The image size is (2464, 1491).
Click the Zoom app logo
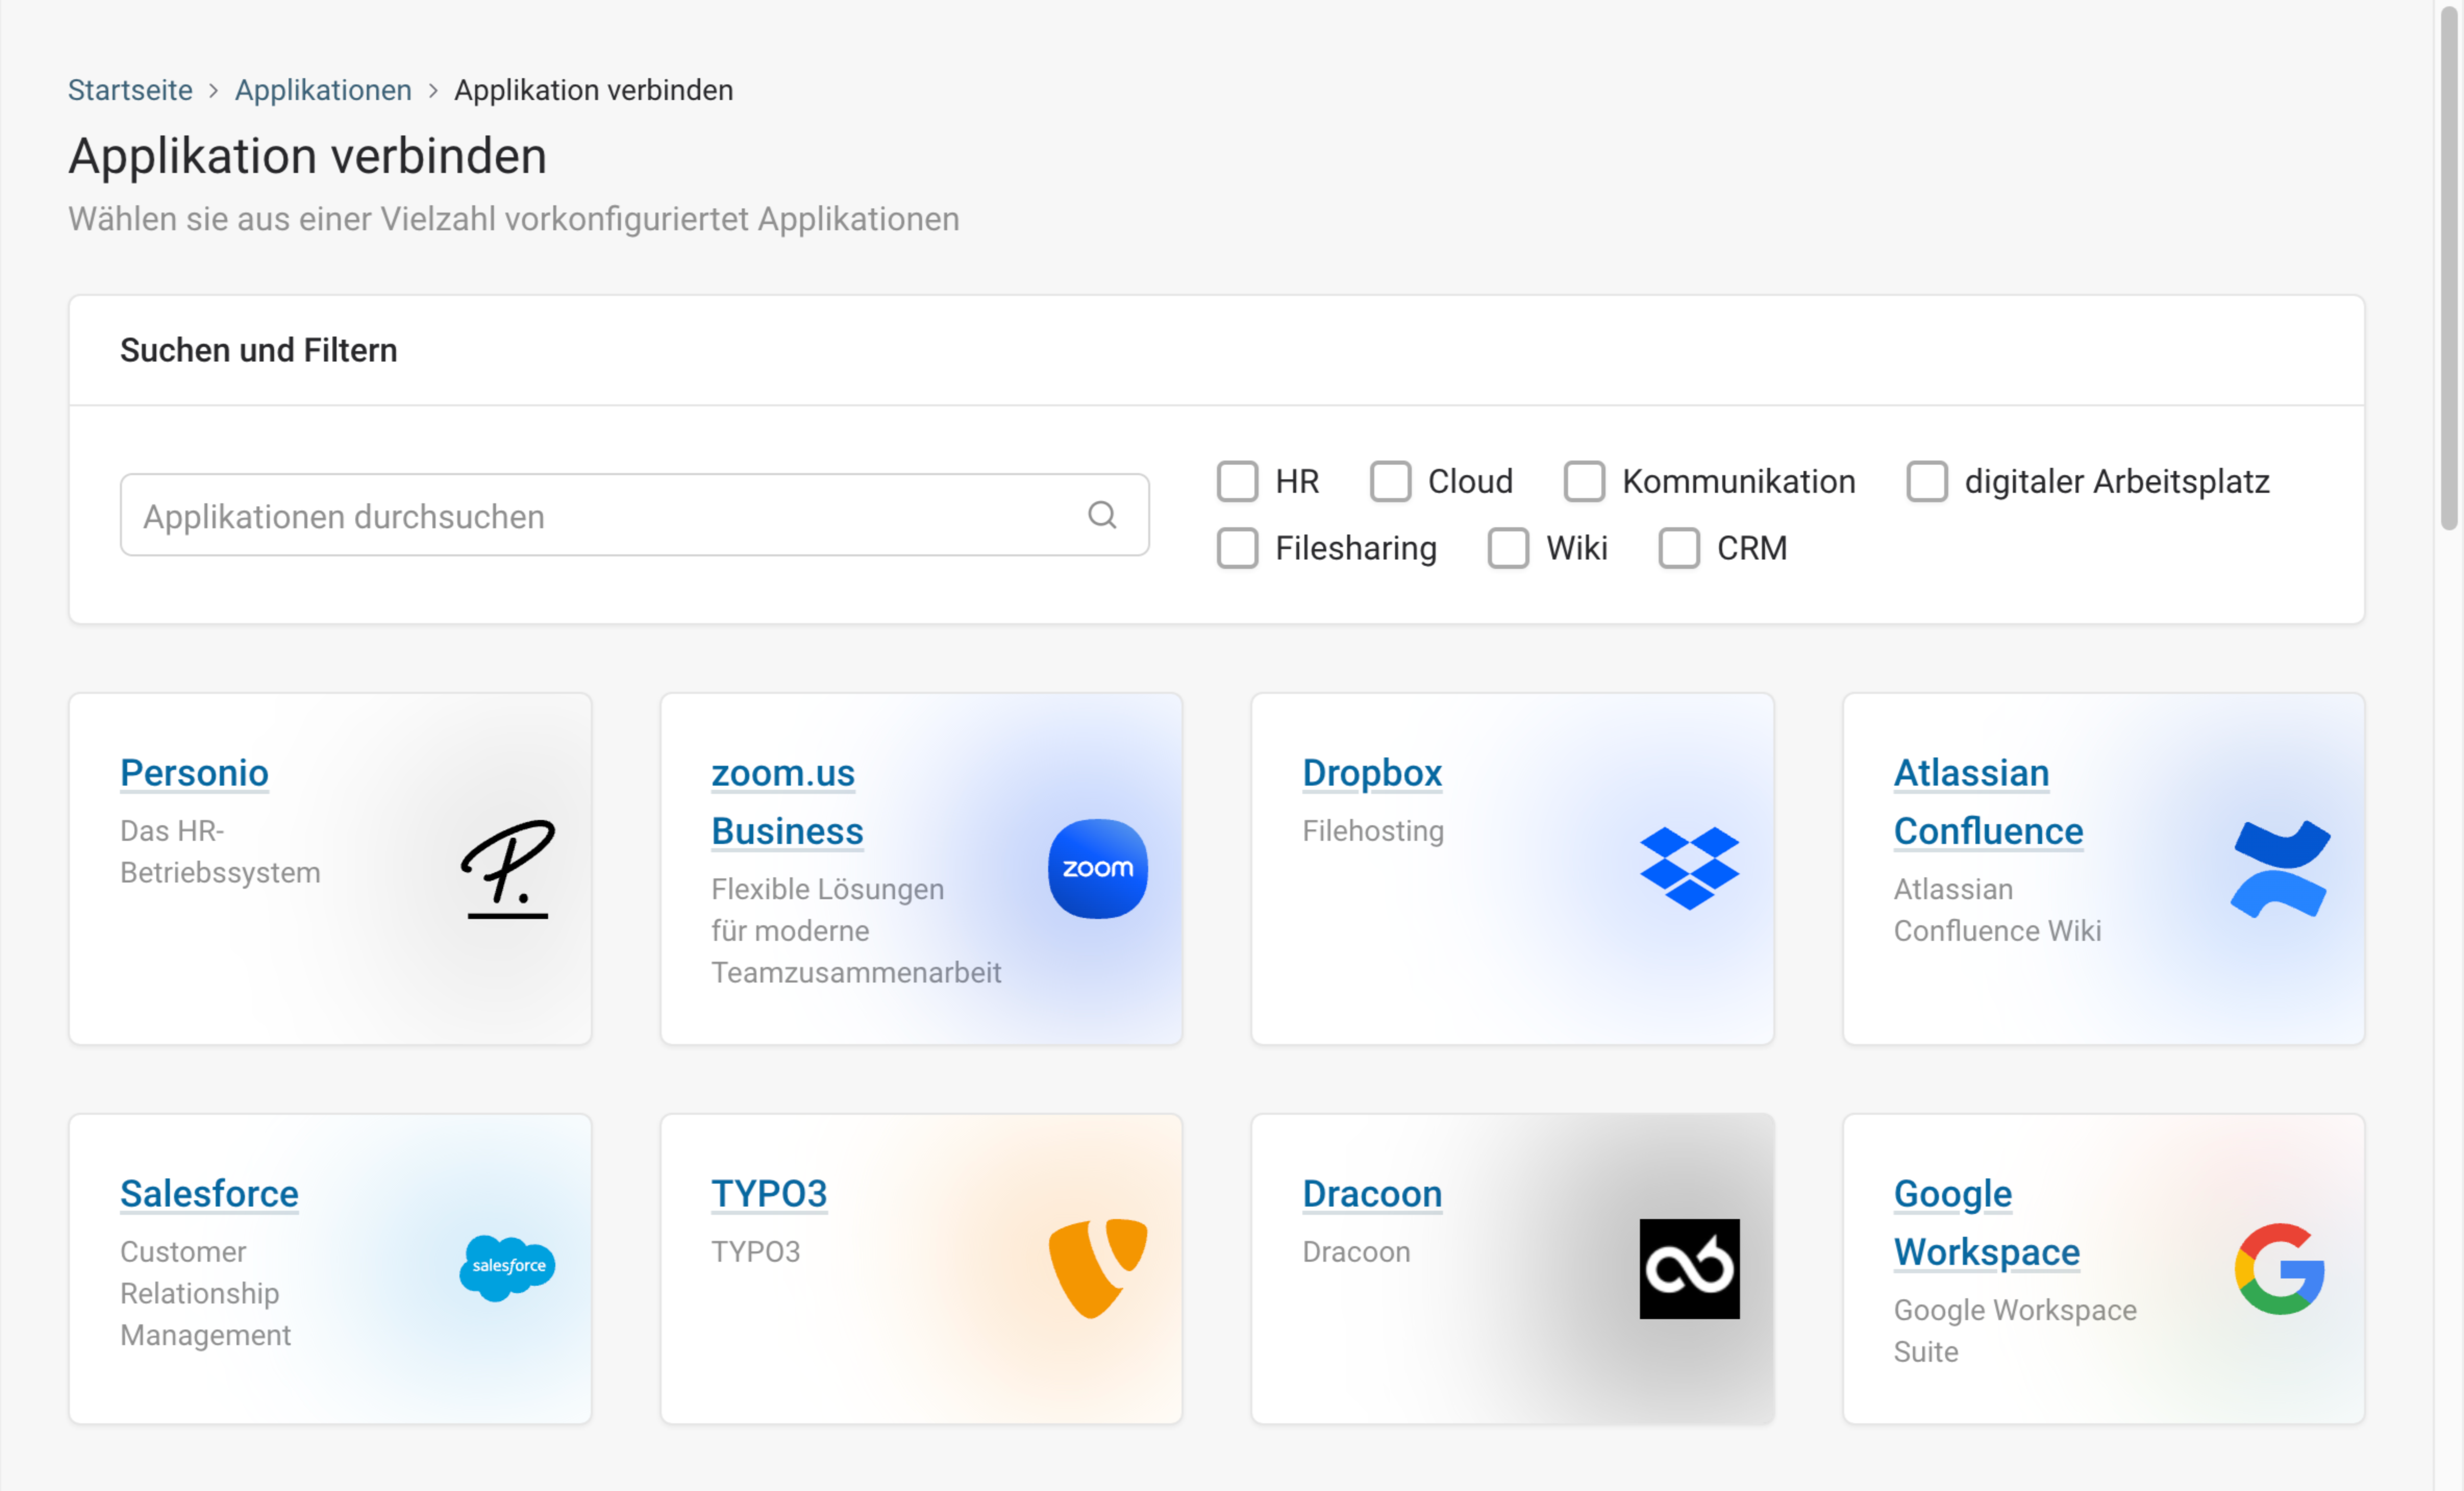(x=1097, y=868)
